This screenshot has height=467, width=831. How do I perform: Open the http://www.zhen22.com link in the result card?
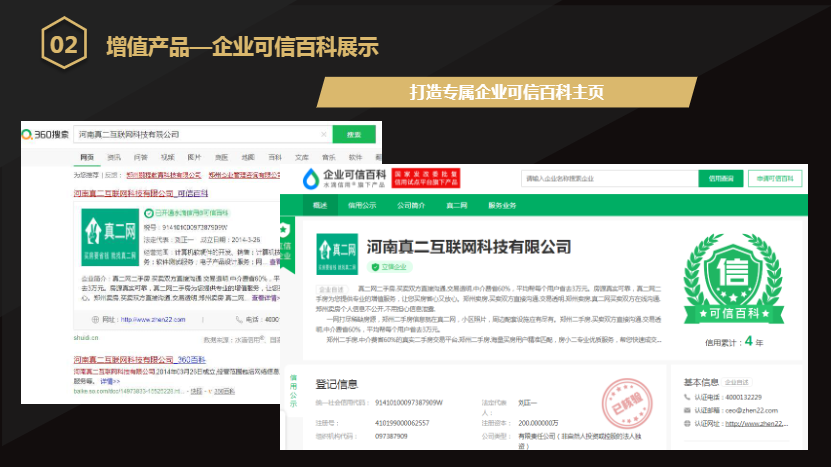[153, 320]
